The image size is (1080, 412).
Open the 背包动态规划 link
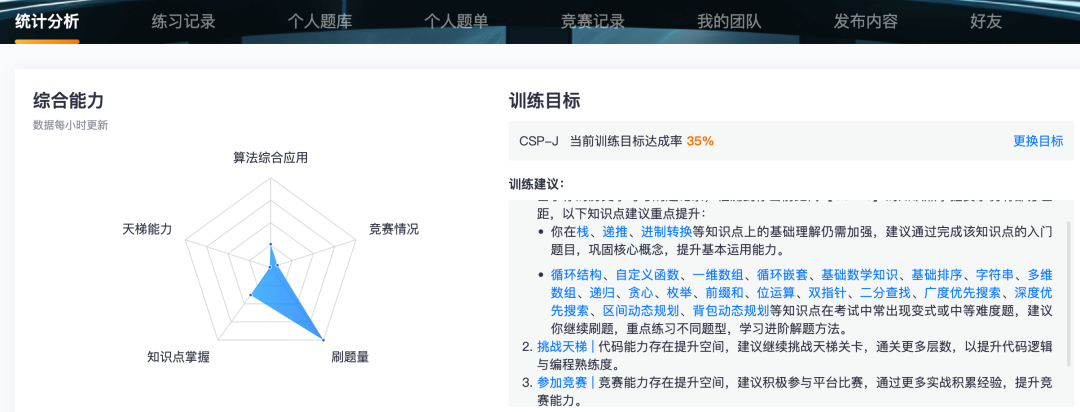(x=731, y=310)
